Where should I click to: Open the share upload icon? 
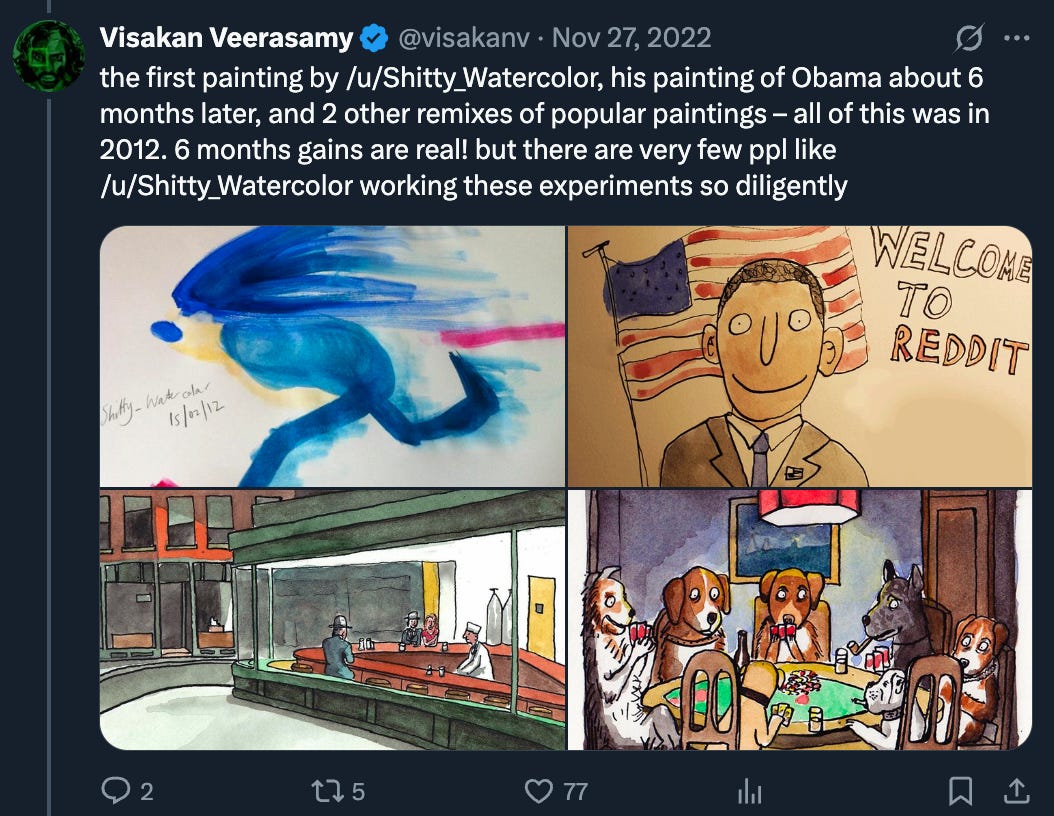1016,790
